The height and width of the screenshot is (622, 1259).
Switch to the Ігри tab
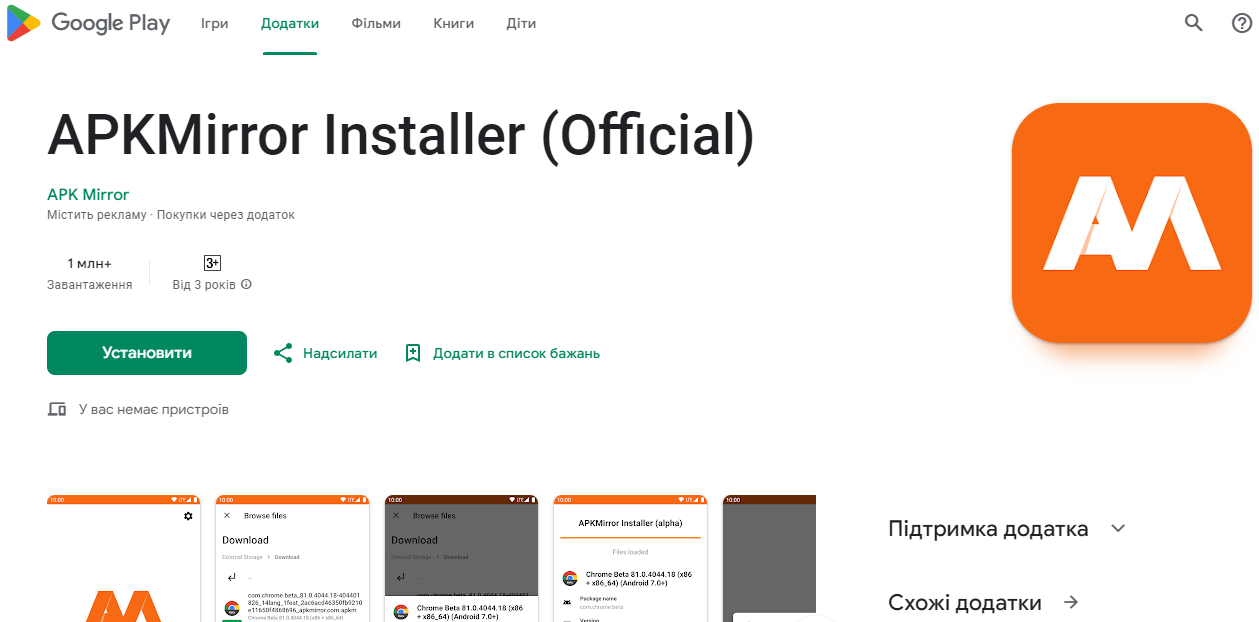(214, 23)
